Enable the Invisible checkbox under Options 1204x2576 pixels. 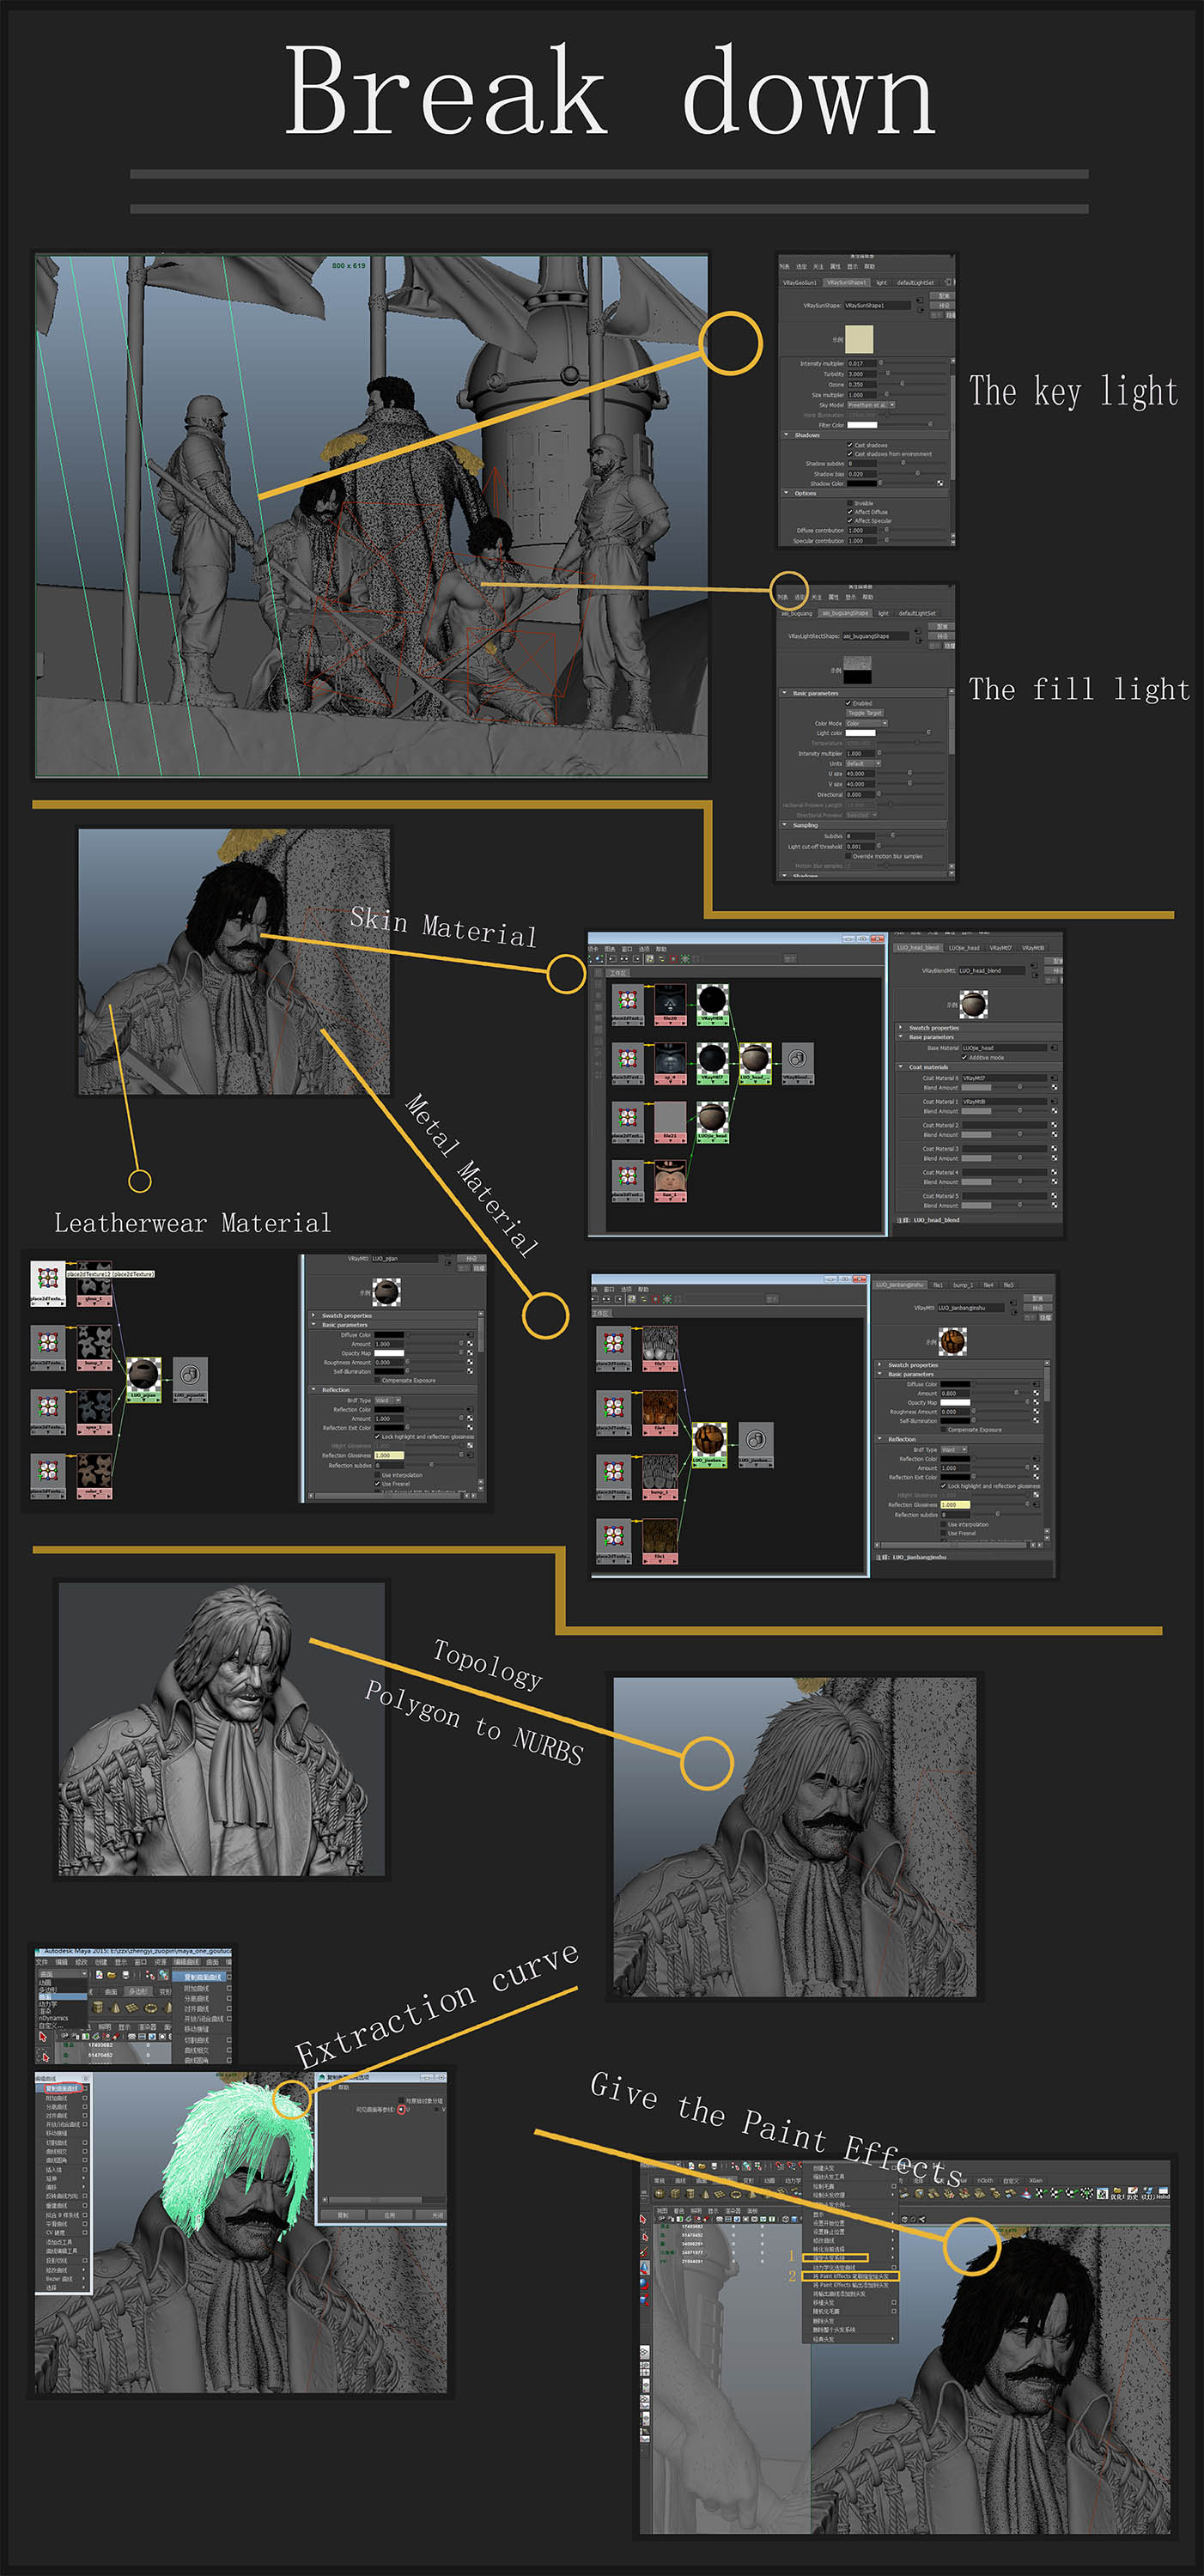tap(850, 503)
